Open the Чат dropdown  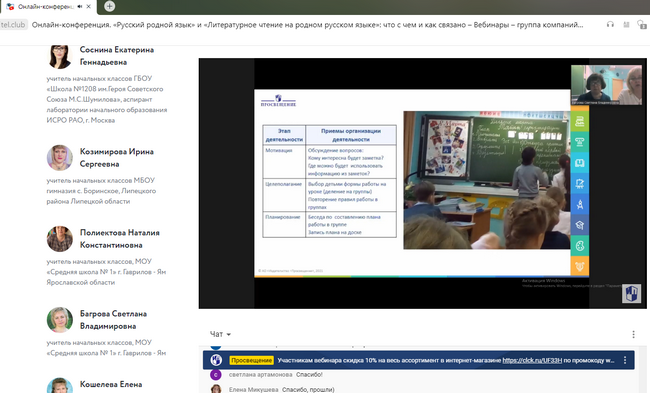click(220, 334)
